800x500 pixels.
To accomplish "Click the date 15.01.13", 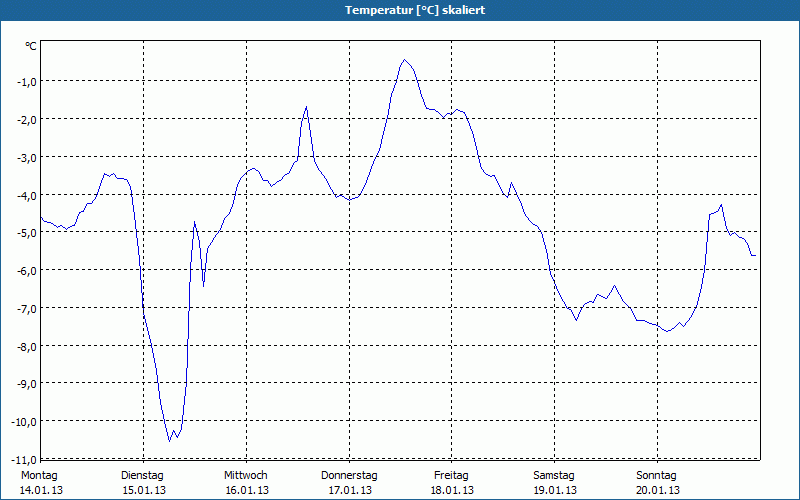I will [x=144, y=490].
